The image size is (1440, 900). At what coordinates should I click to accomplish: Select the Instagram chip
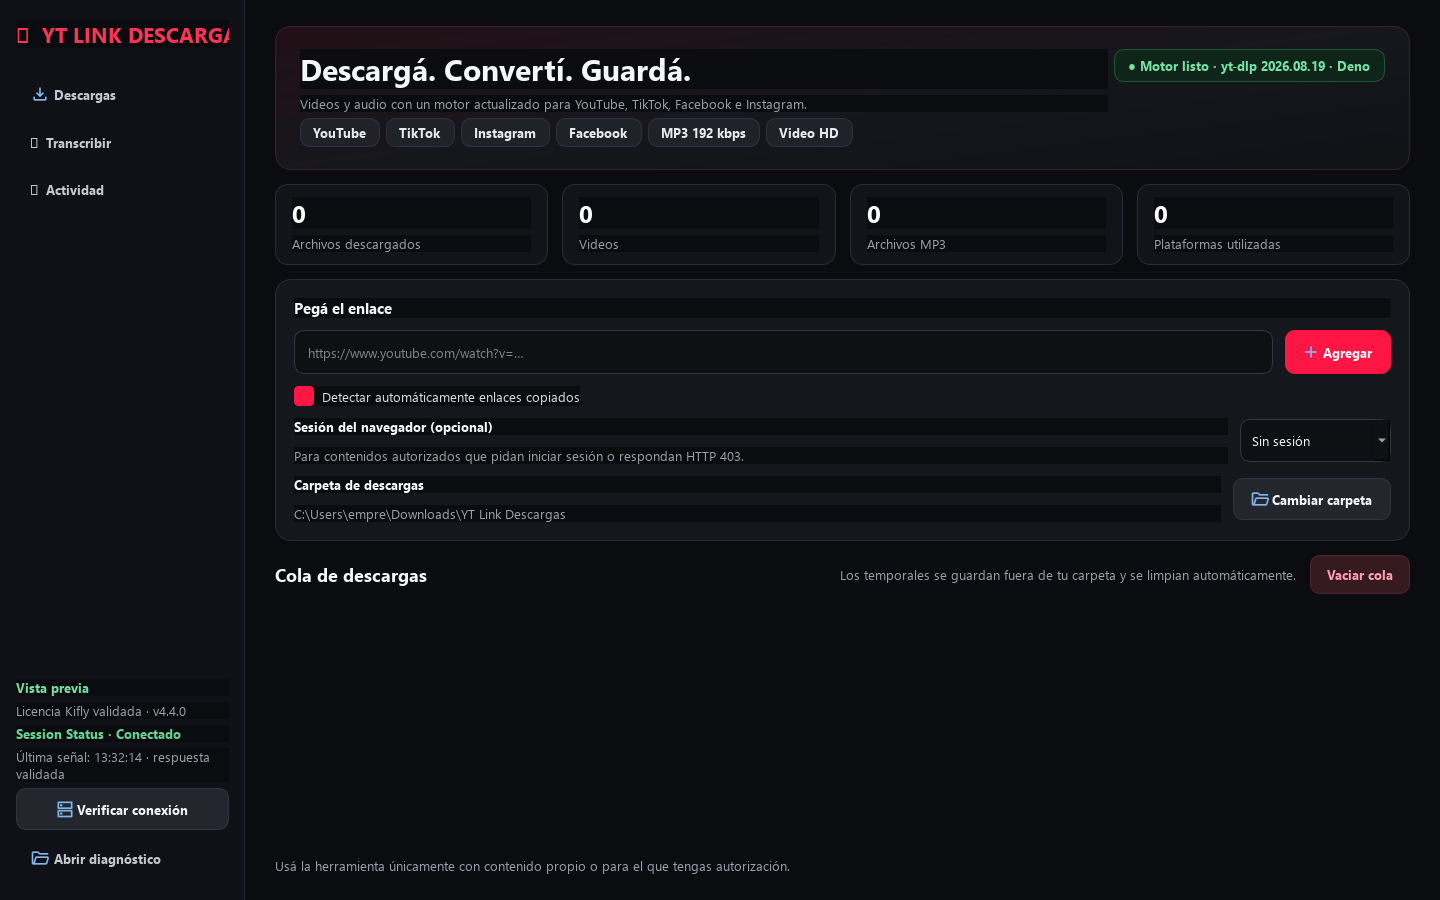click(x=505, y=133)
